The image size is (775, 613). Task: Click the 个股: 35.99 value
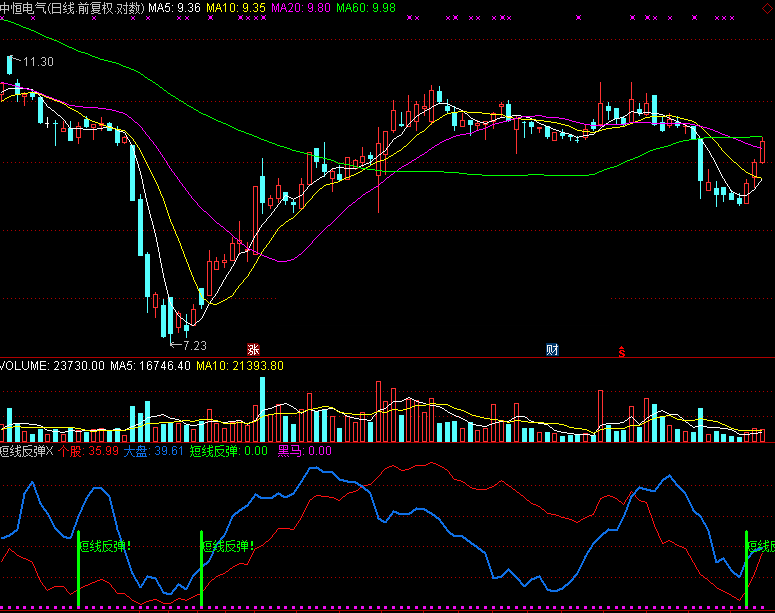(x=88, y=451)
